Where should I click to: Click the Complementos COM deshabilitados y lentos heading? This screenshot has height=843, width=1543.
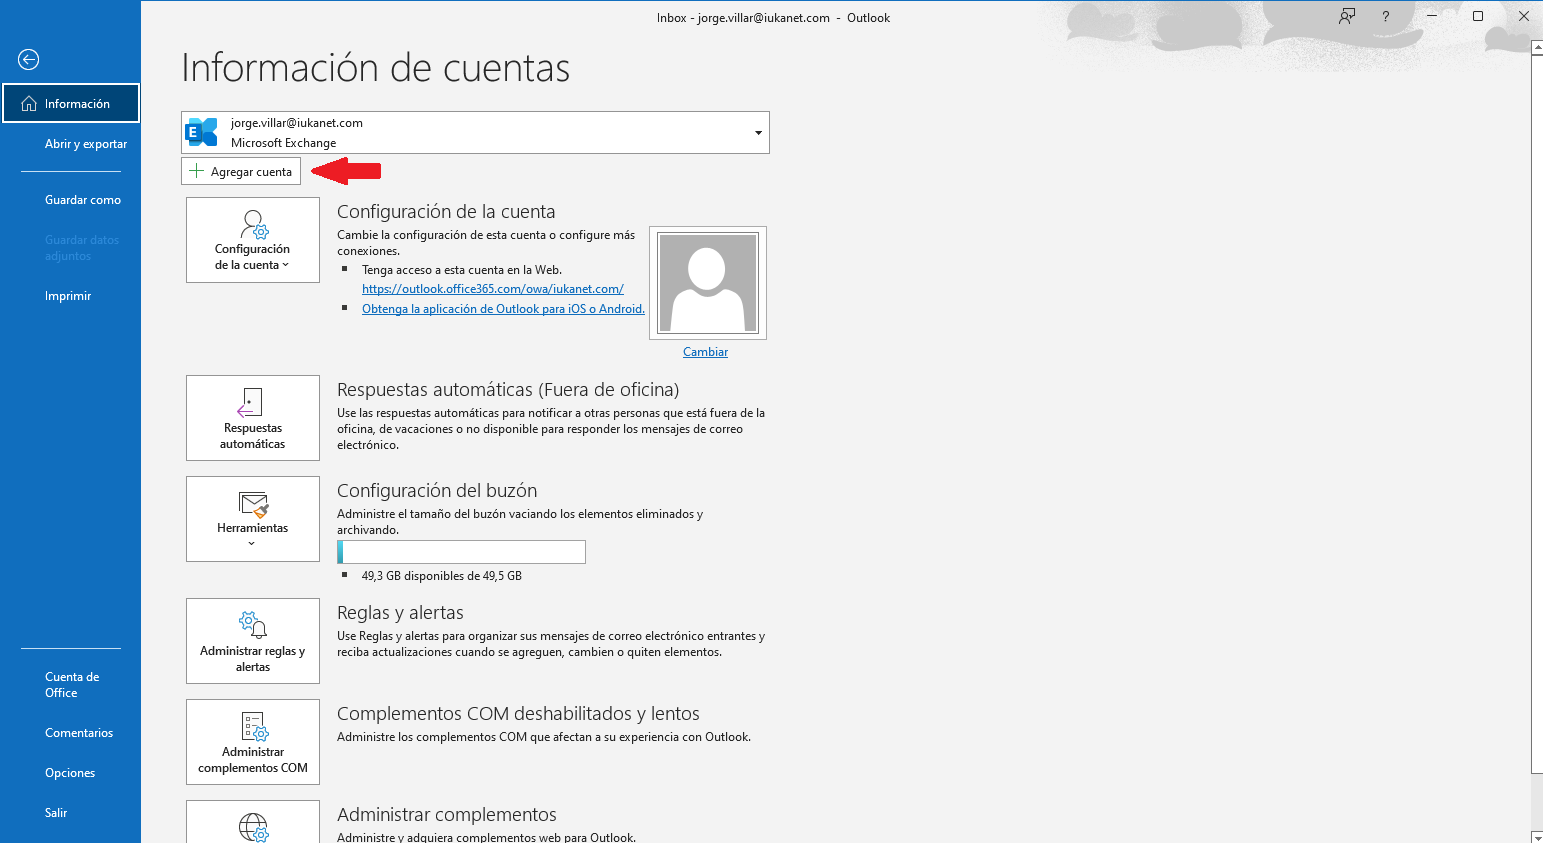click(x=518, y=714)
